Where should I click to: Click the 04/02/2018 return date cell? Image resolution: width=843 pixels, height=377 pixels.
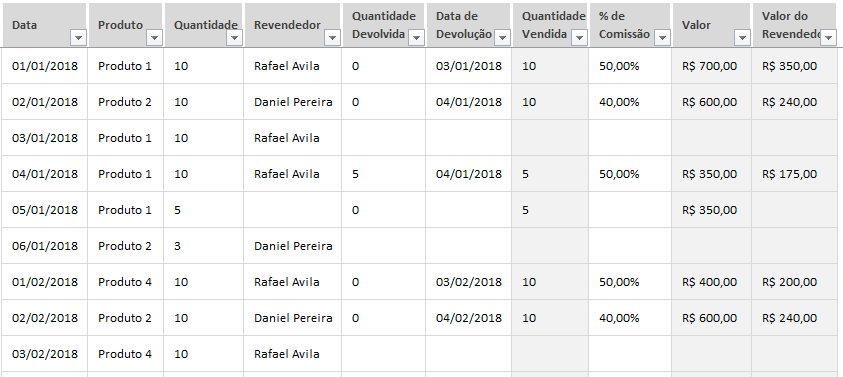coord(468,318)
